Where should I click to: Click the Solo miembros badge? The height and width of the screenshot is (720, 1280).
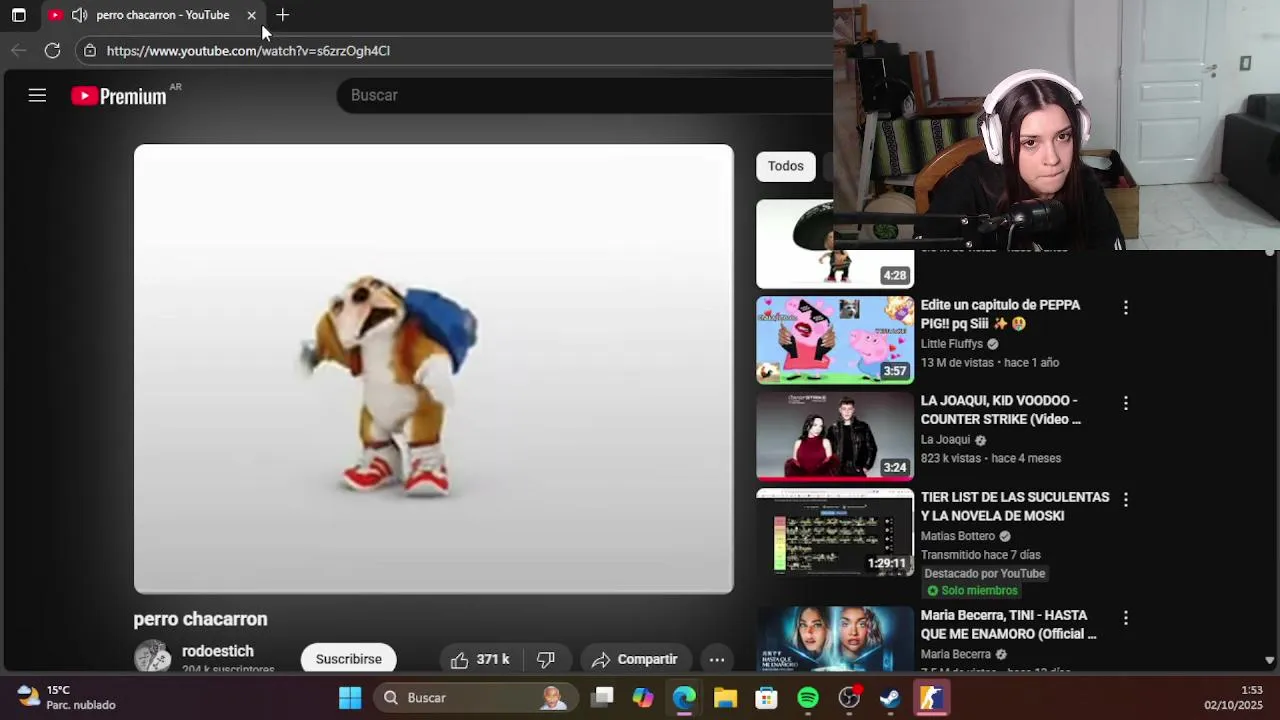[x=972, y=591]
